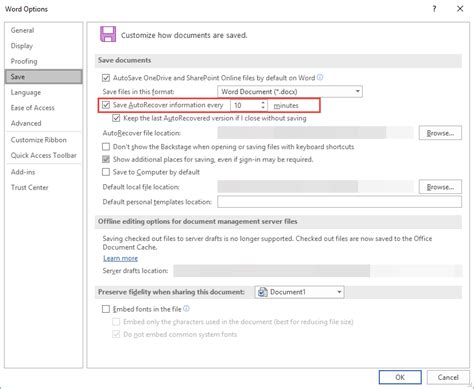Switch to the Proofing category
The image size is (474, 389).
click(x=43, y=61)
